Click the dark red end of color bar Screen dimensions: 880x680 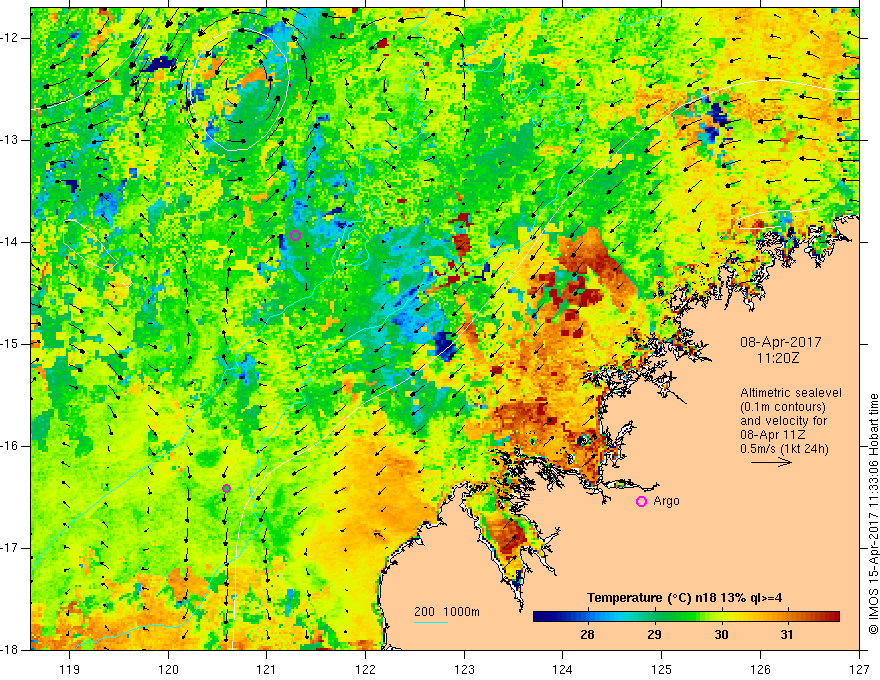tap(833, 617)
